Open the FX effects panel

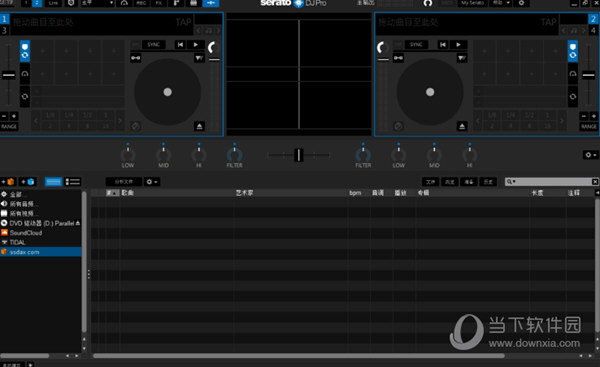click(x=158, y=3)
